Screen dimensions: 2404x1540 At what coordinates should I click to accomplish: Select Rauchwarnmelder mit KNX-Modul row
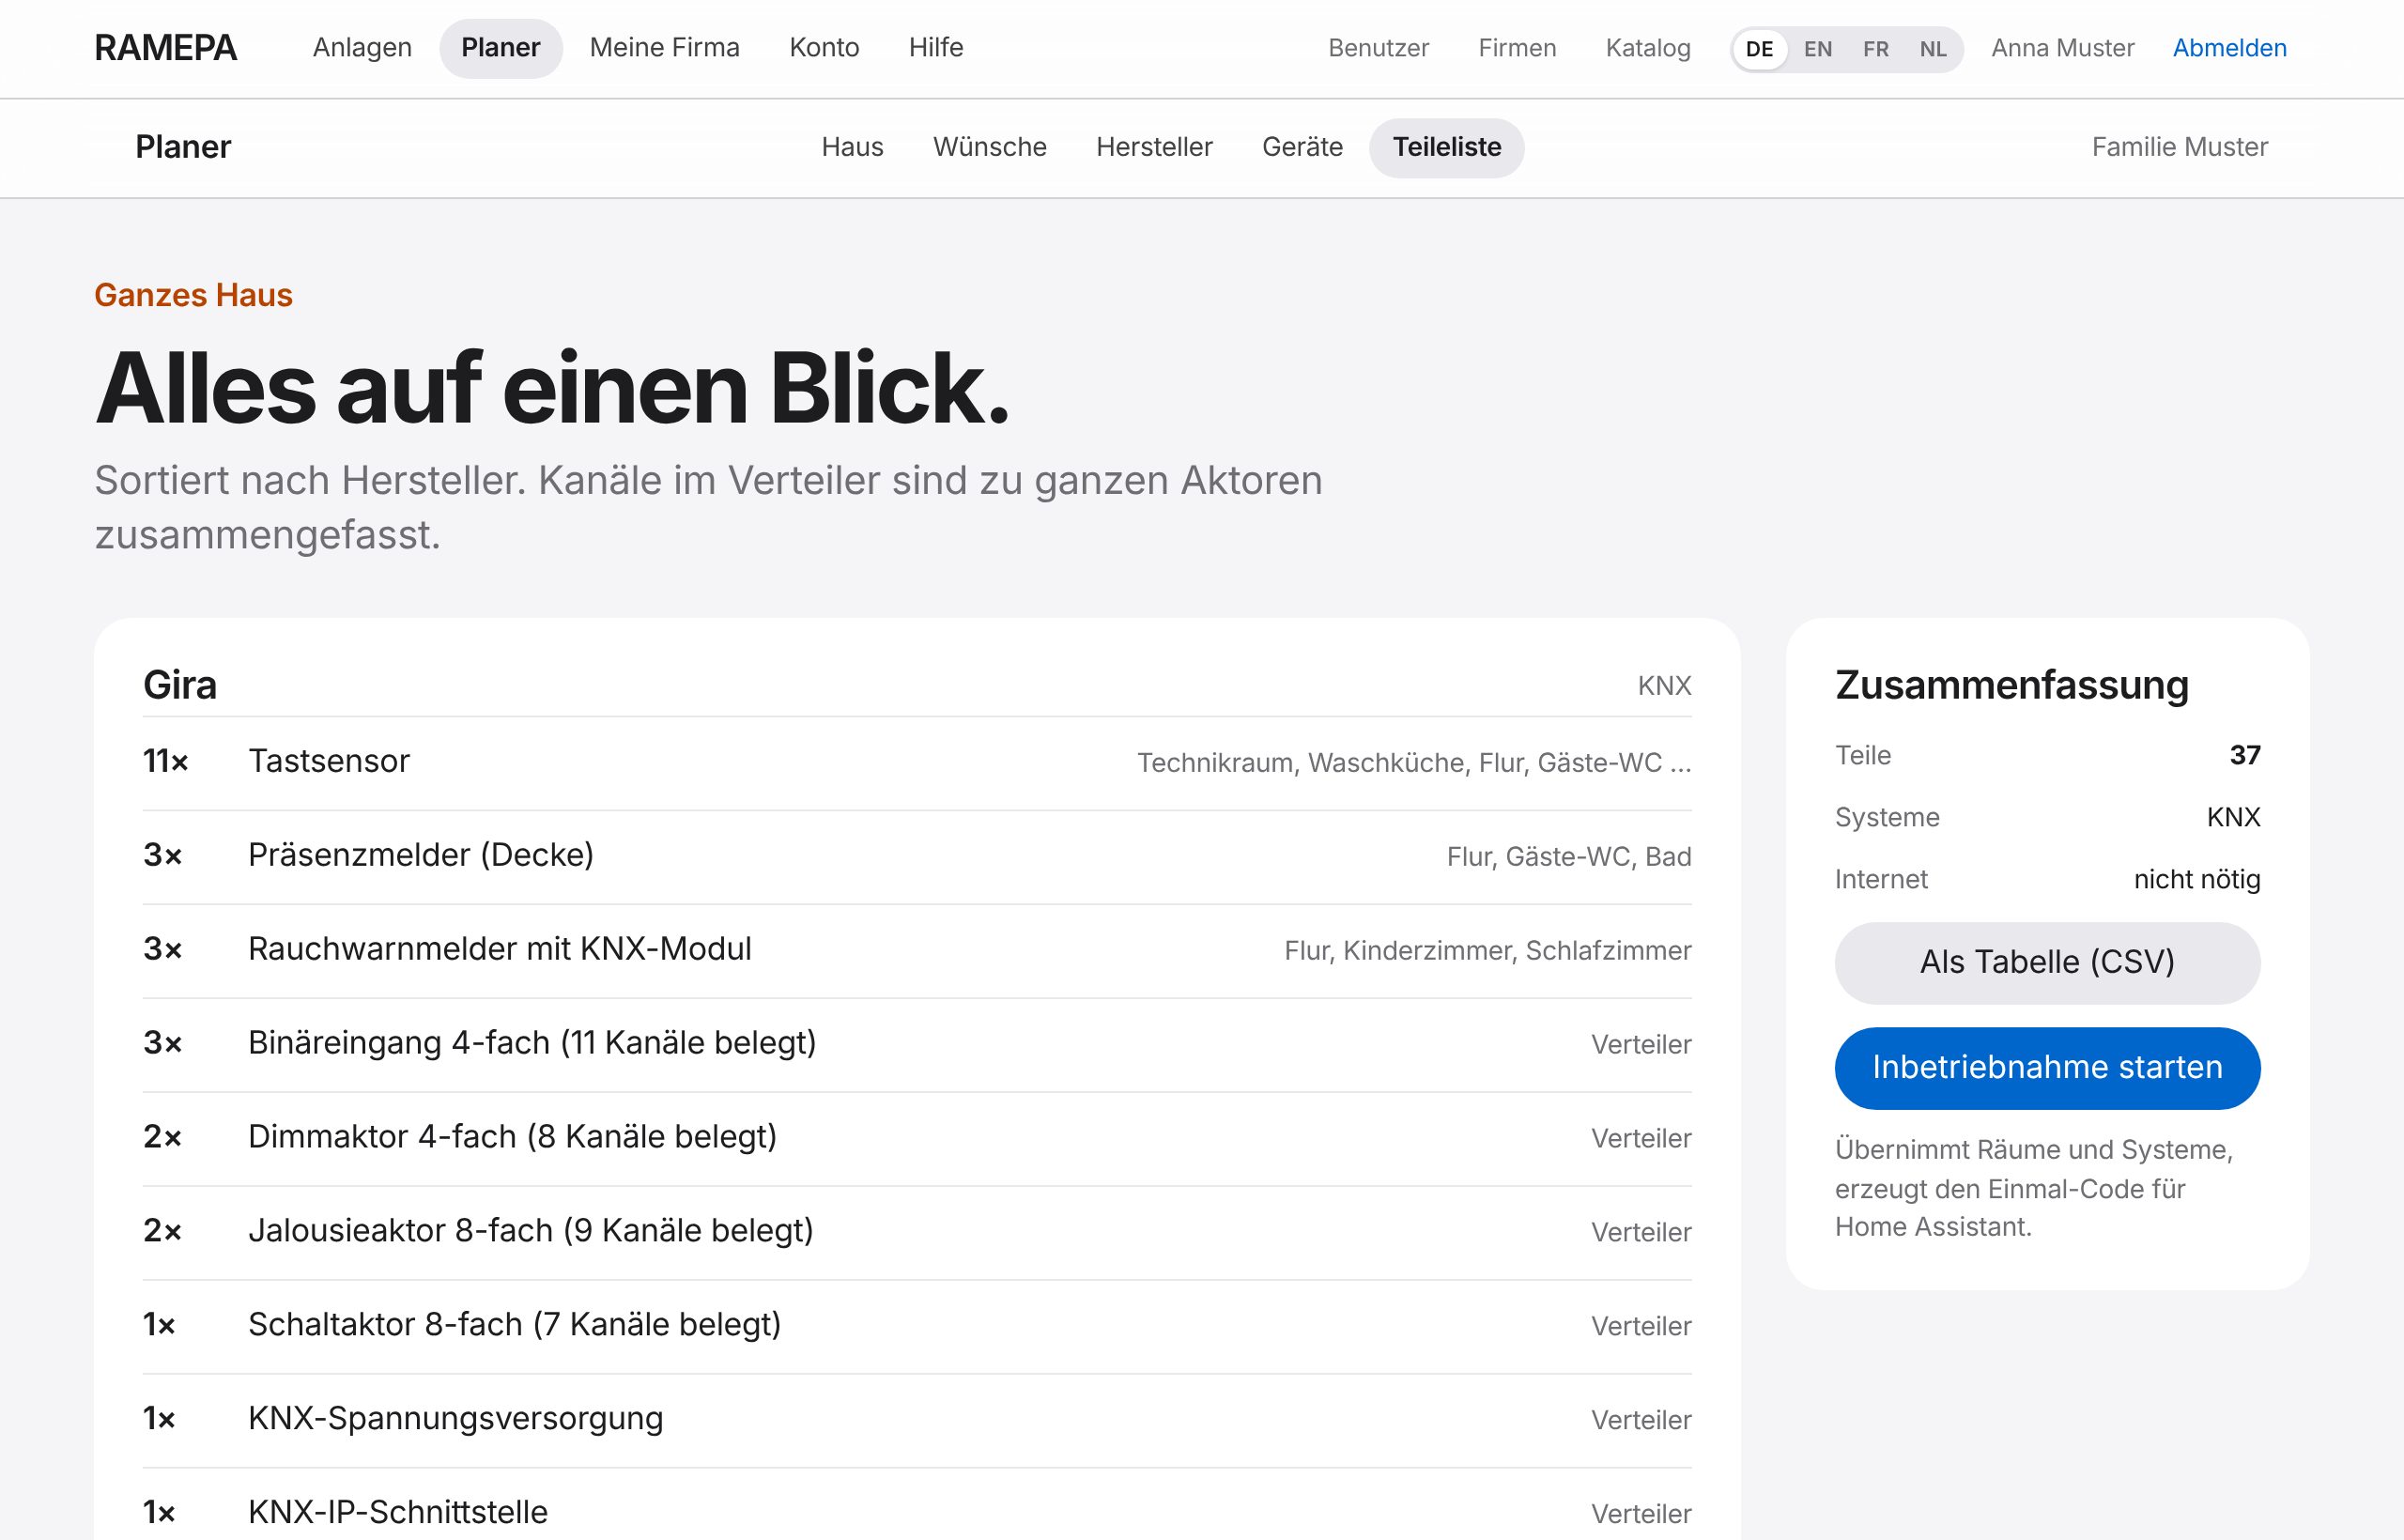[917, 950]
